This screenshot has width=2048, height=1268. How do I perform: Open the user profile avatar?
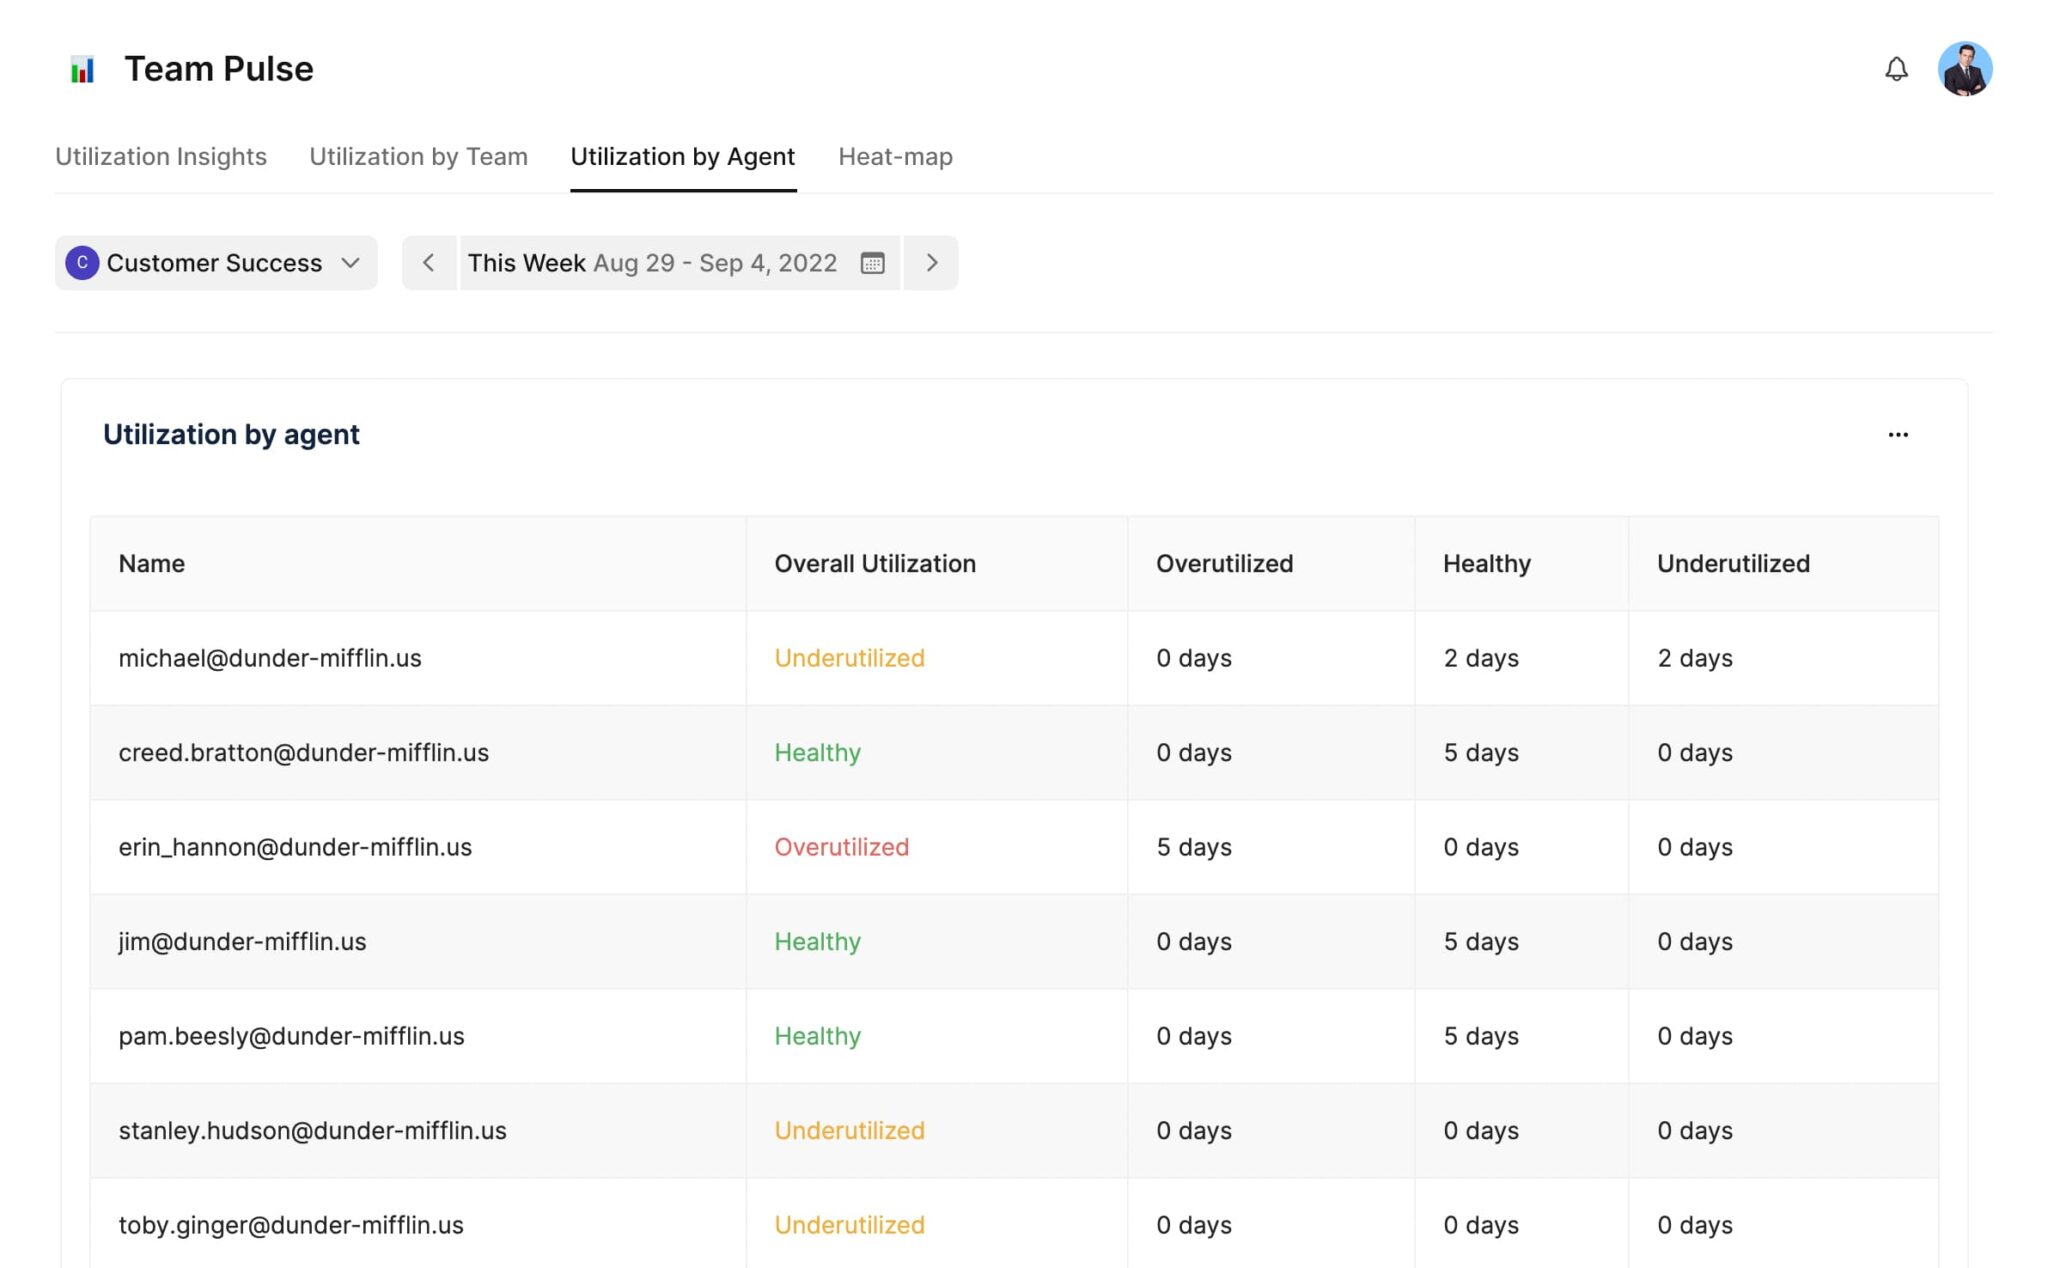tap(1964, 69)
